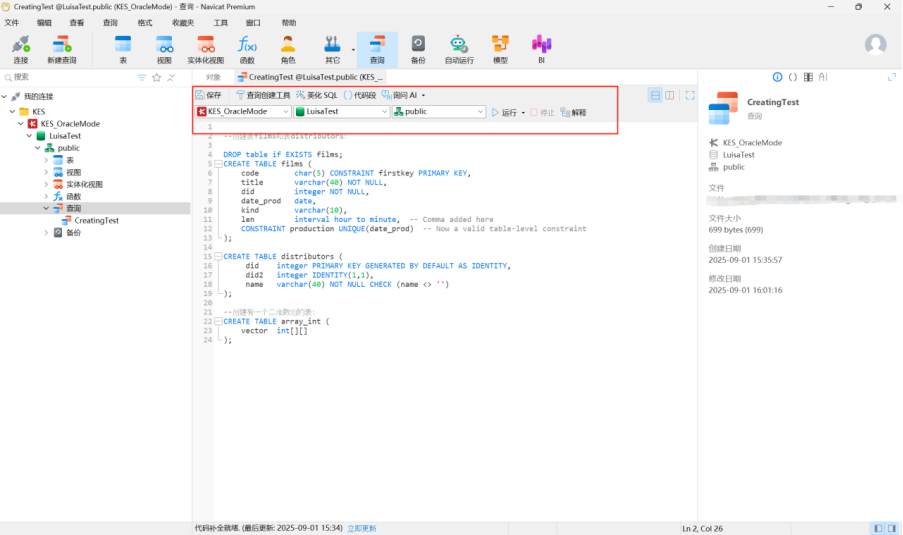Open the 实体化视图 (Materialized View) toolbar icon
The height and width of the screenshot is (535, 903).
coord(205,48)
